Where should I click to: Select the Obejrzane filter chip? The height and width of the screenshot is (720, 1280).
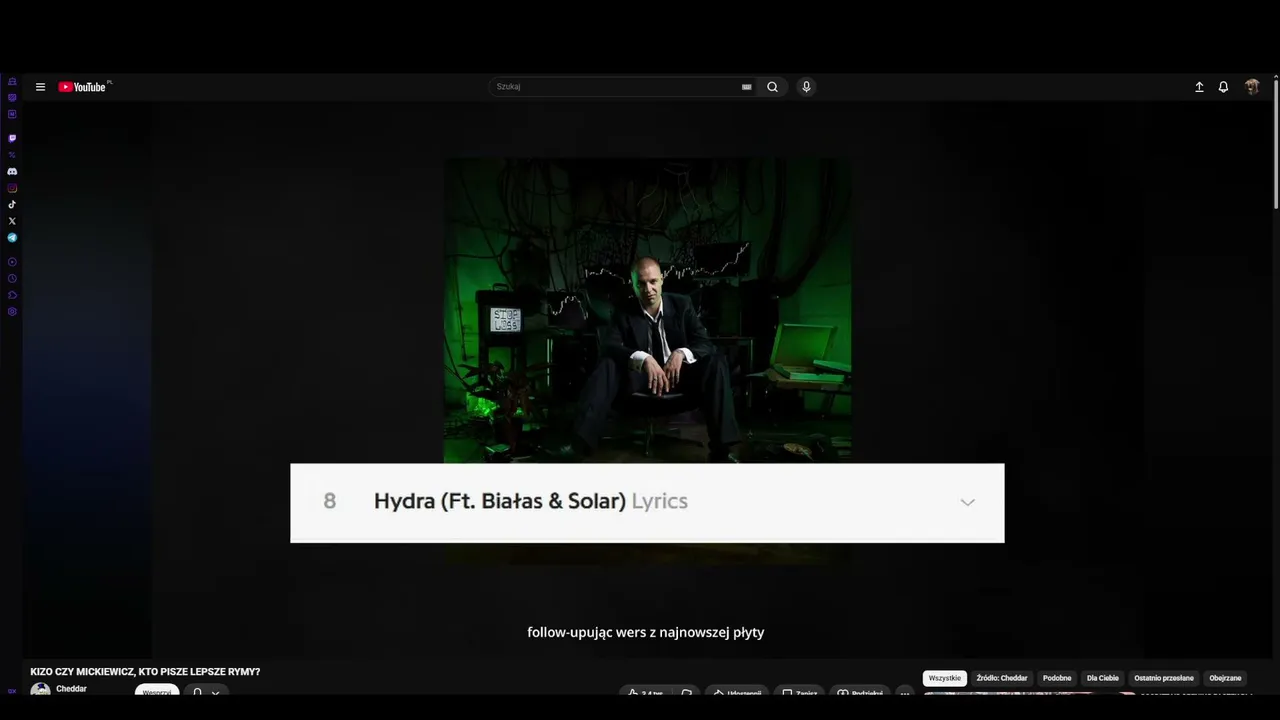coord(1225,678)
